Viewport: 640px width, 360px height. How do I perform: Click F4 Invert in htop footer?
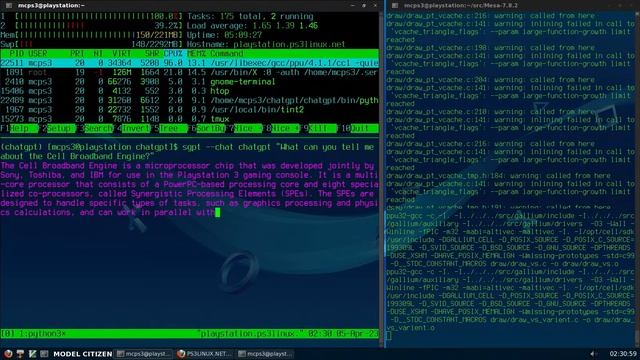click(x=132, y=128)
